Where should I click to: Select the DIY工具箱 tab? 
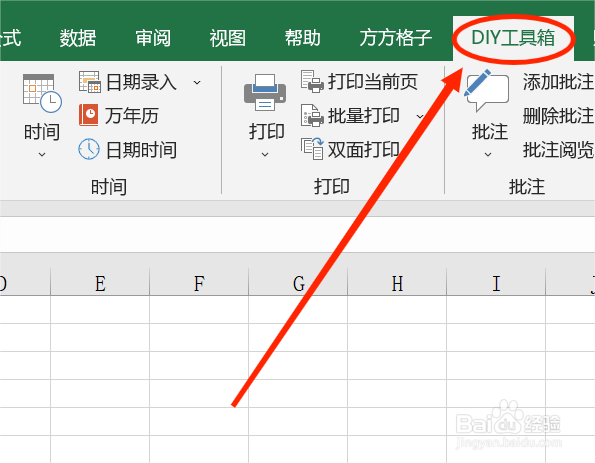pyautogui.click(x=513, y=38)
